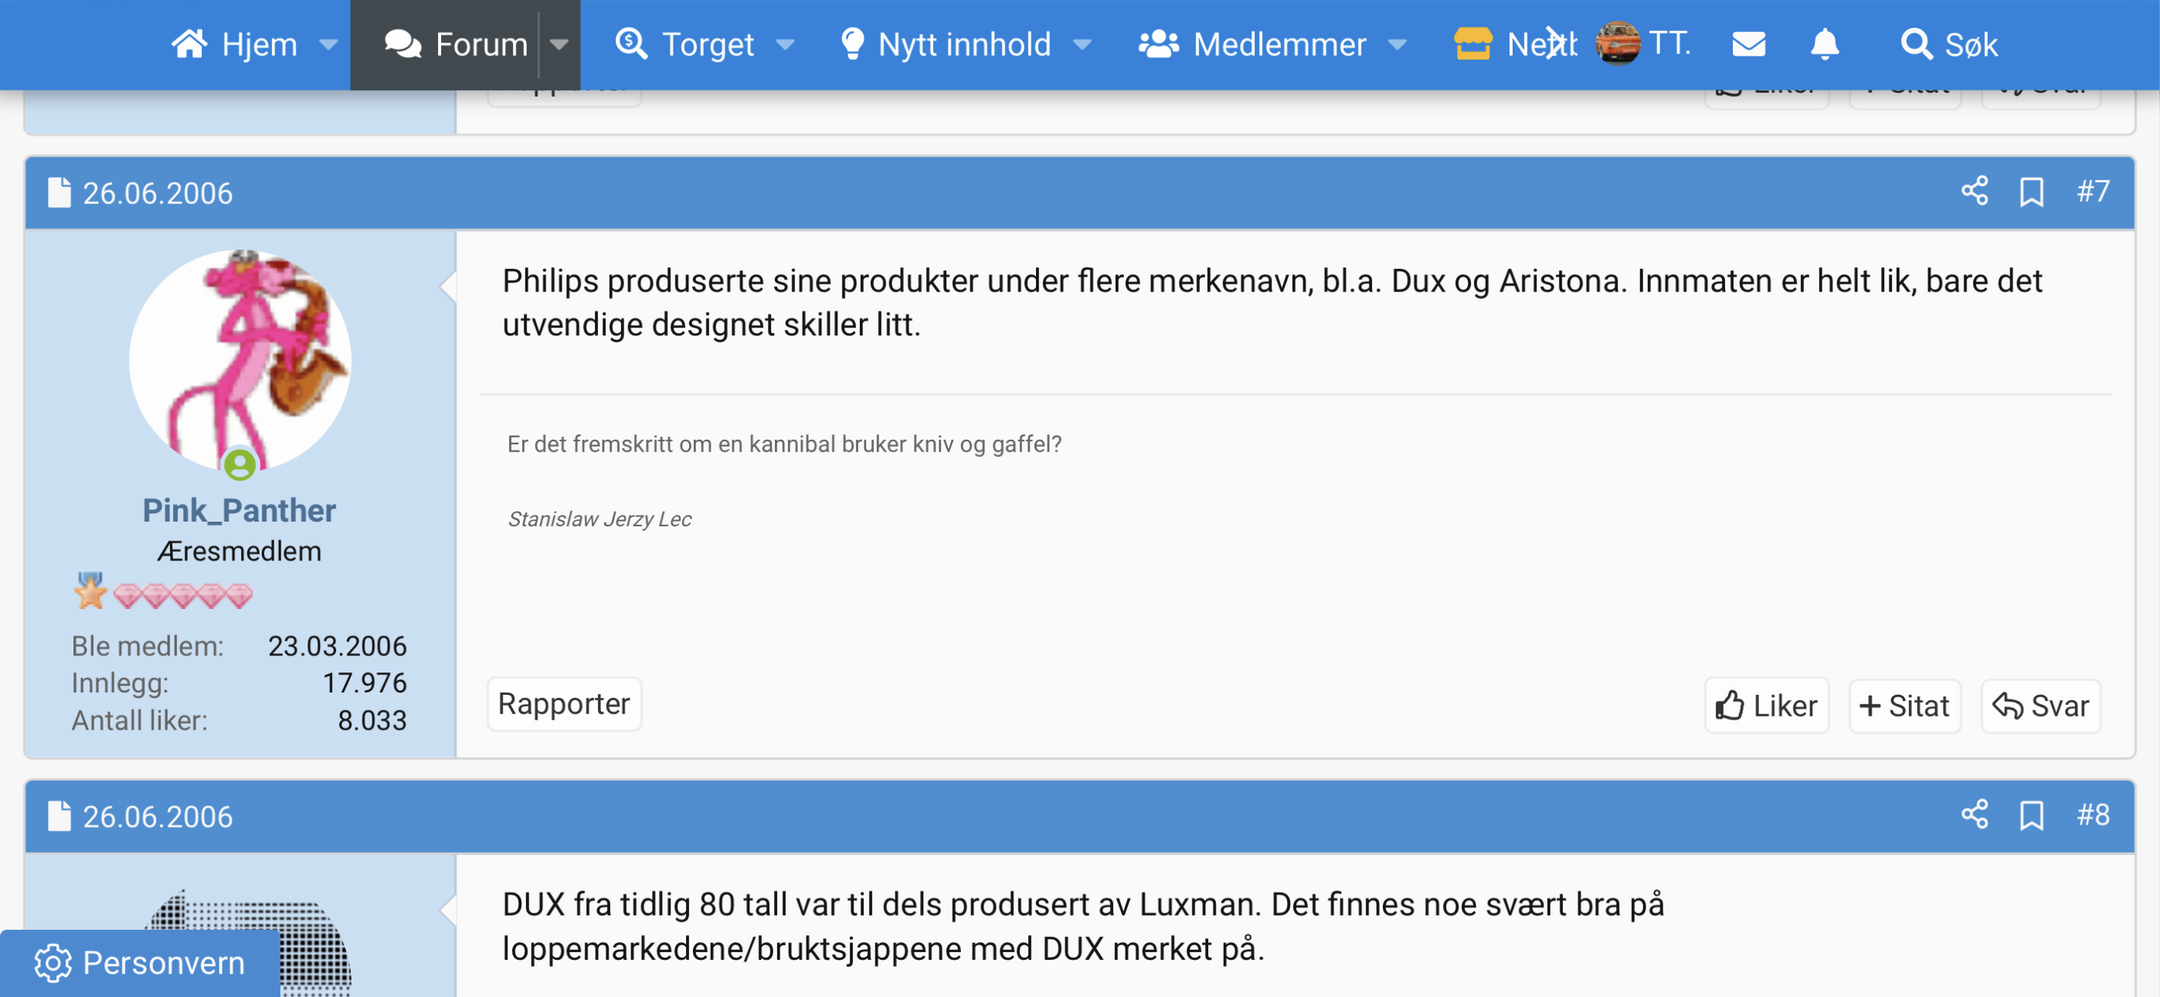Like Pink_Panther's post with Liker
Viewport: 2160px width, 997px height.
pos(1766,706)
